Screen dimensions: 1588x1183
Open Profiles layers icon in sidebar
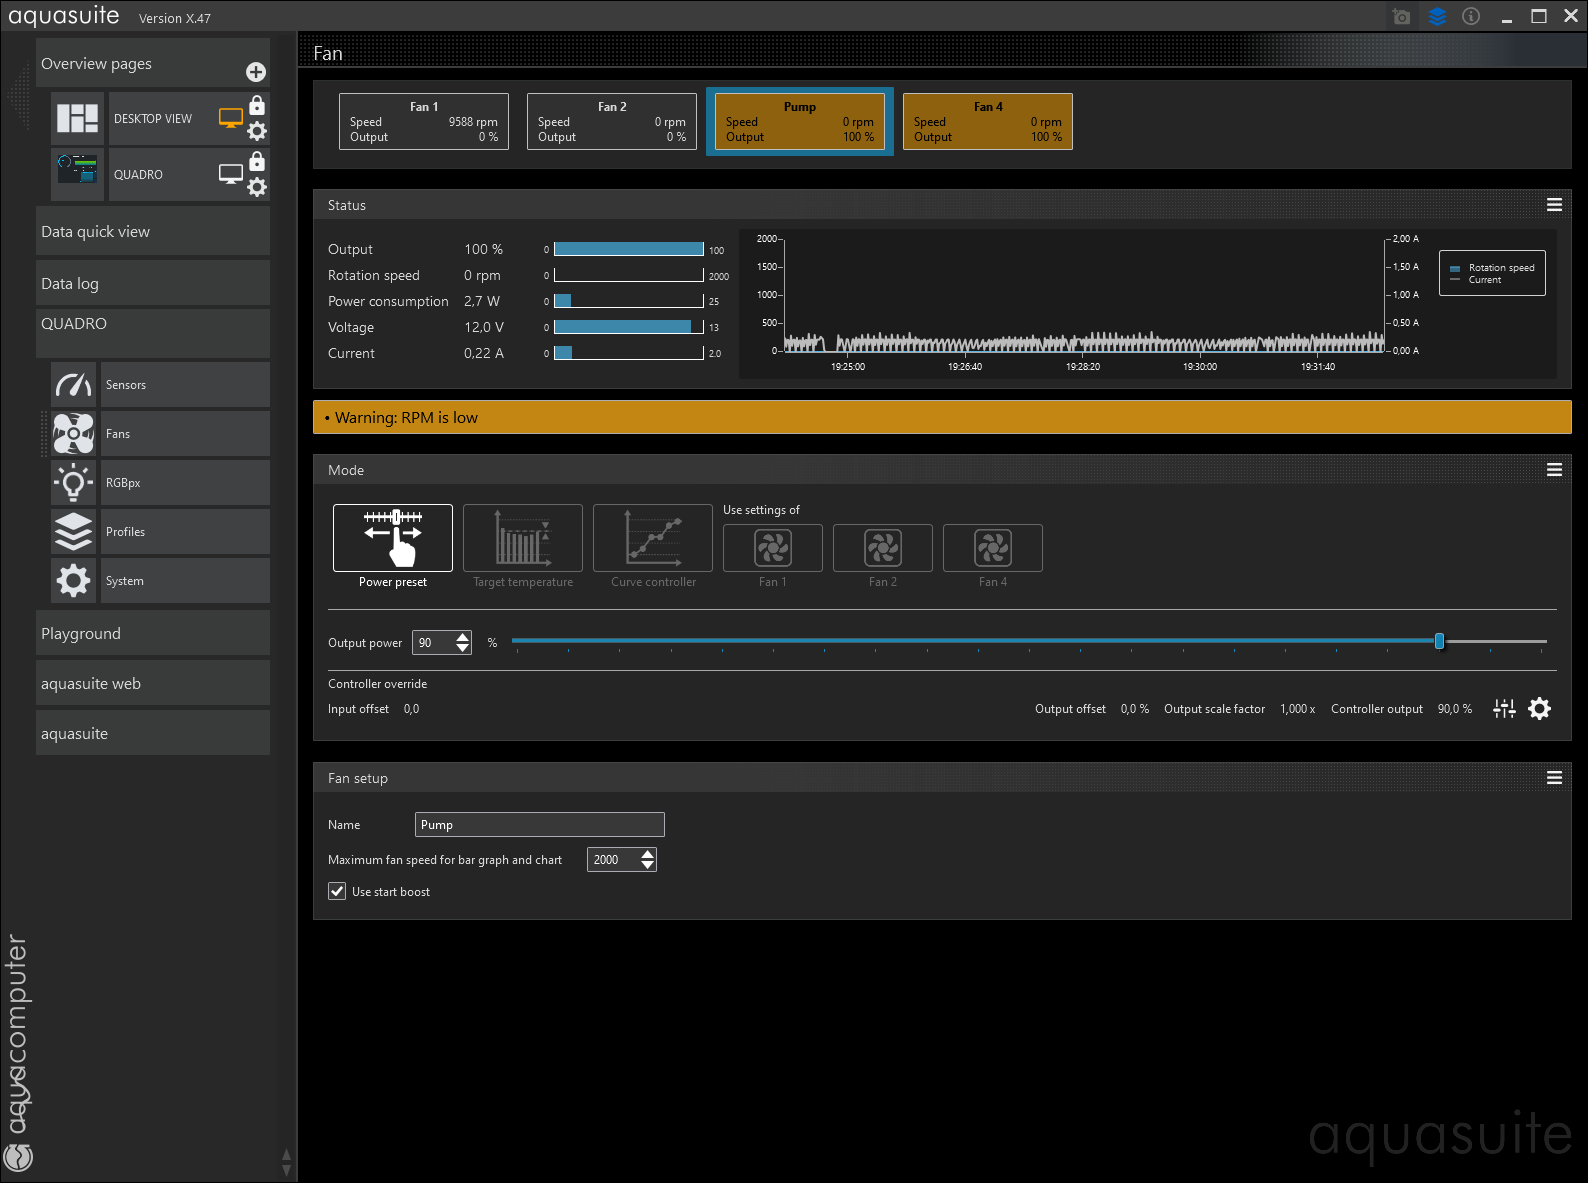pos(74,532)
